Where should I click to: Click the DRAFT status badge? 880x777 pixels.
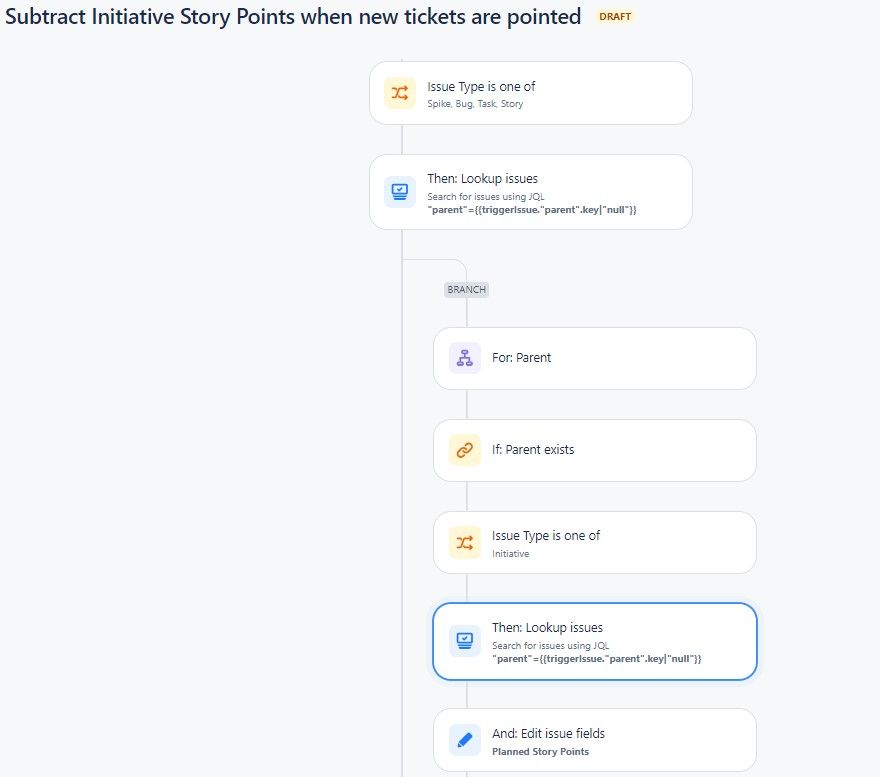pyautogui.click(x=615, y=17)
